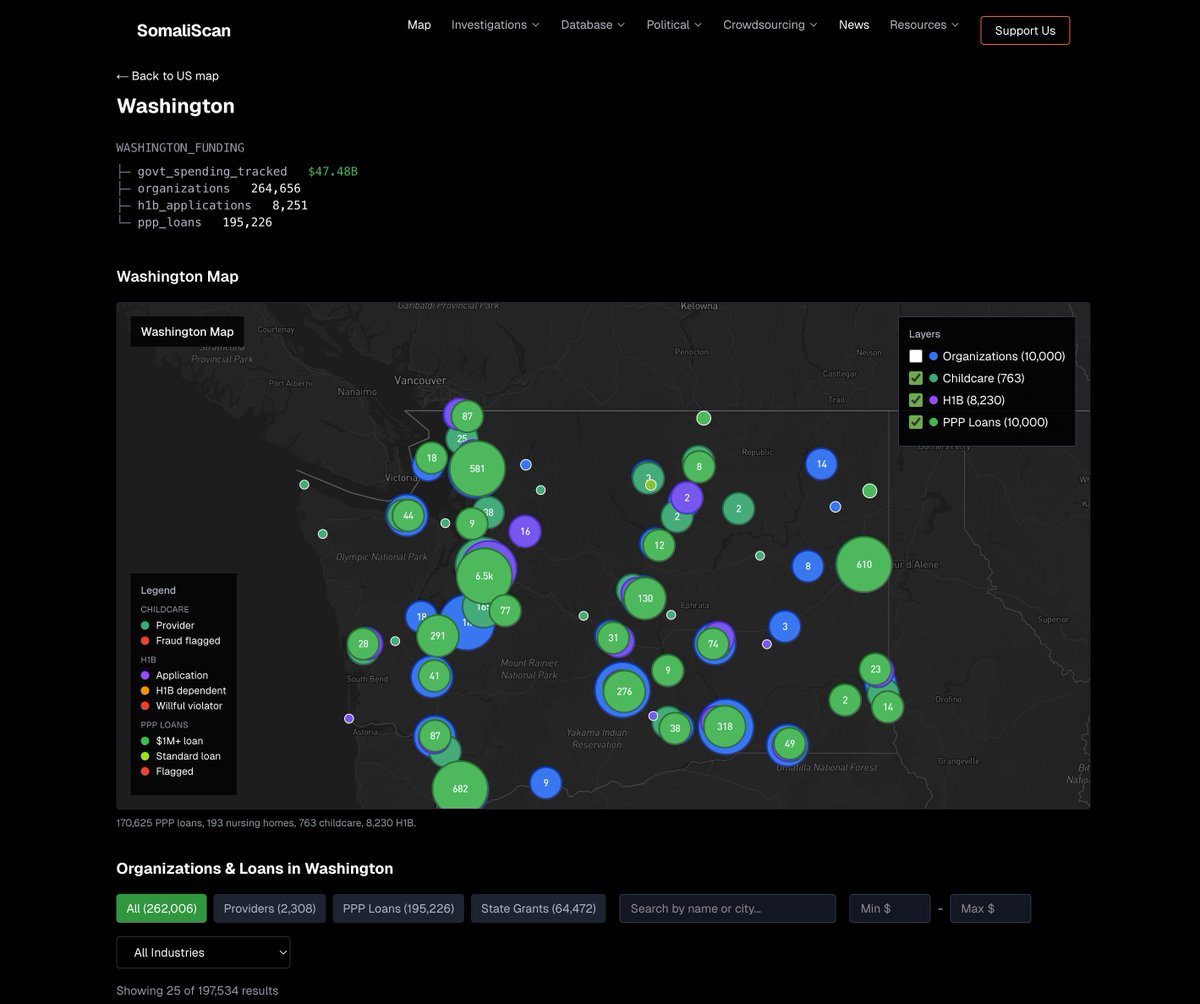1200x1004 pixels.
Task: Open the Map nav item
Action: point(419,25)
